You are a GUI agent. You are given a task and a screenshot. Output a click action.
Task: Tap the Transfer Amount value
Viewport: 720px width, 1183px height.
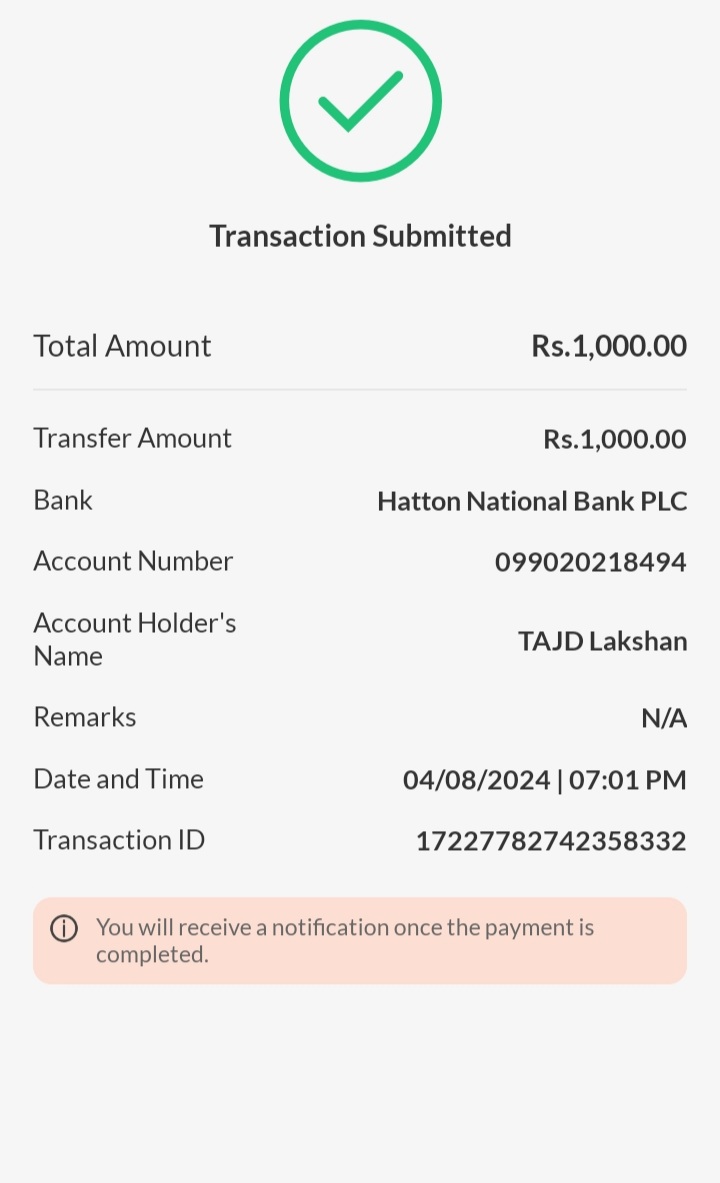tap(614, 439)
